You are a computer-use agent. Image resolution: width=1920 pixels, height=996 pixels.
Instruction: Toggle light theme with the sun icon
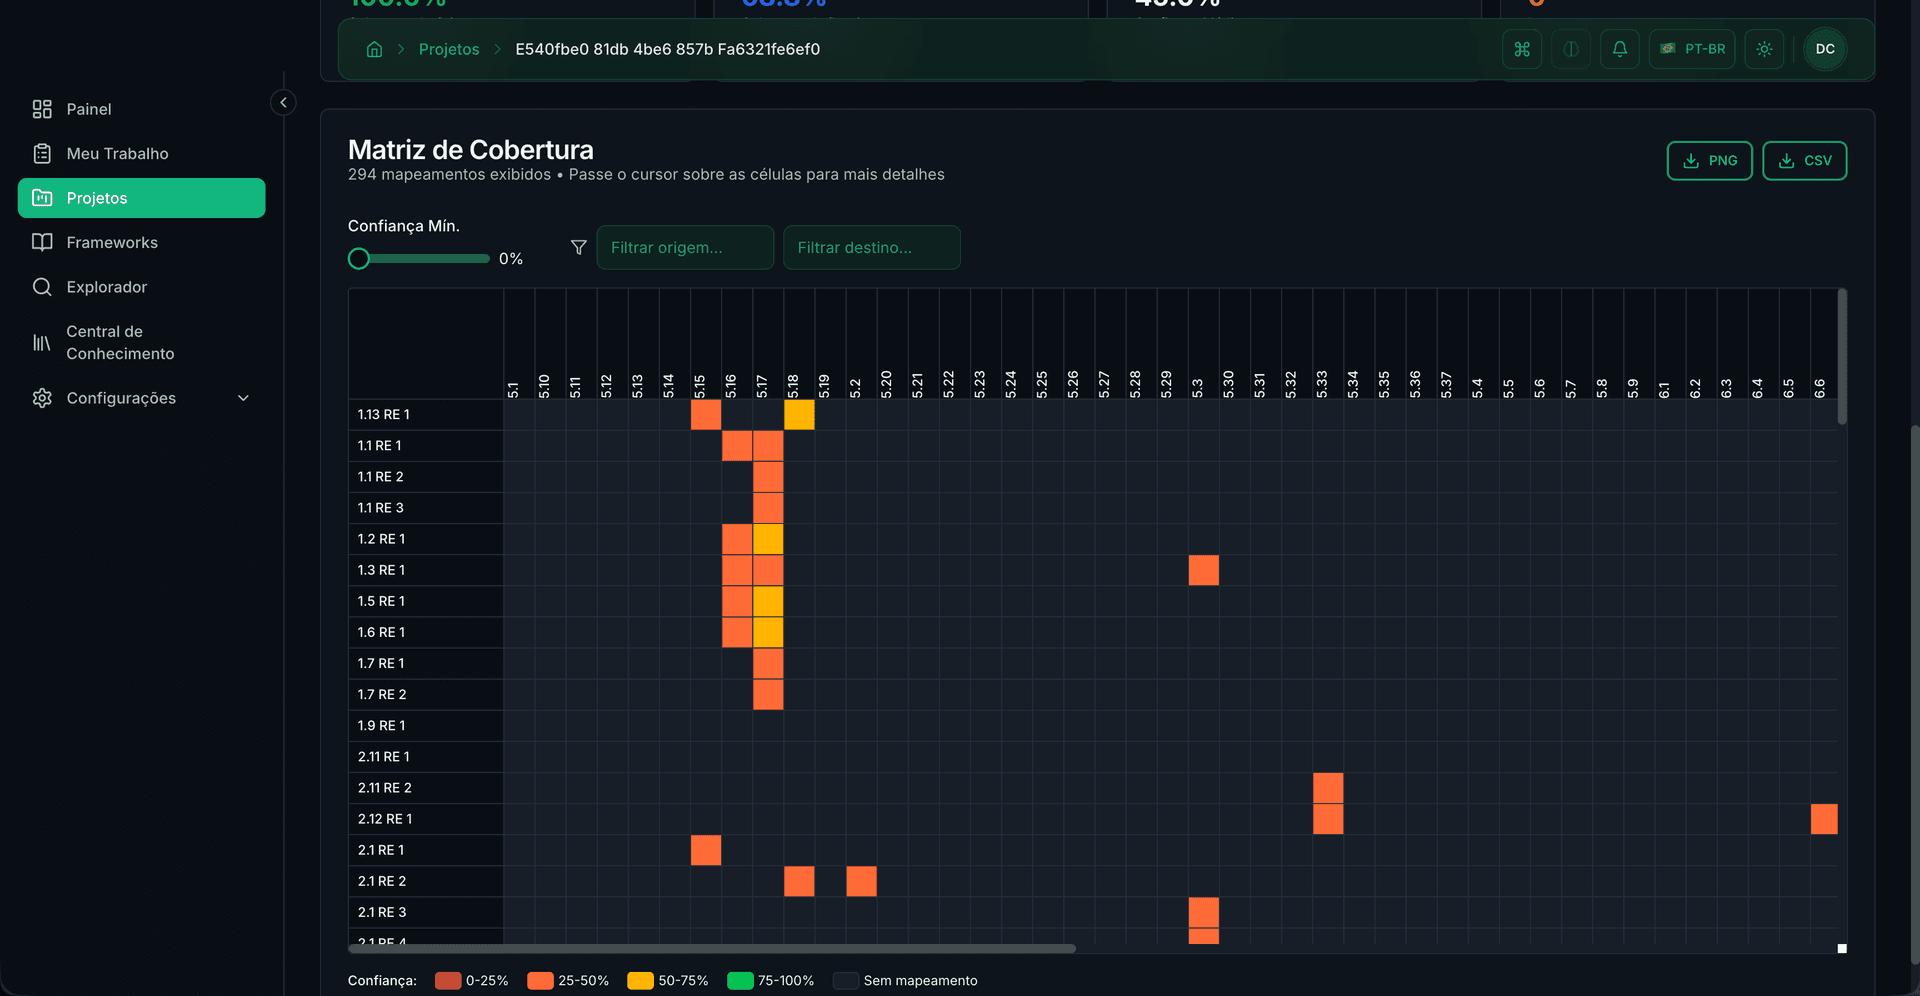1764,49
